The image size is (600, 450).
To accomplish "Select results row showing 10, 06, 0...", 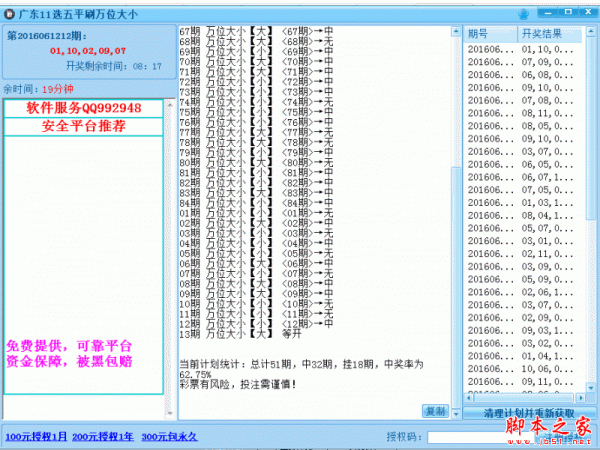I will [524, 369].
